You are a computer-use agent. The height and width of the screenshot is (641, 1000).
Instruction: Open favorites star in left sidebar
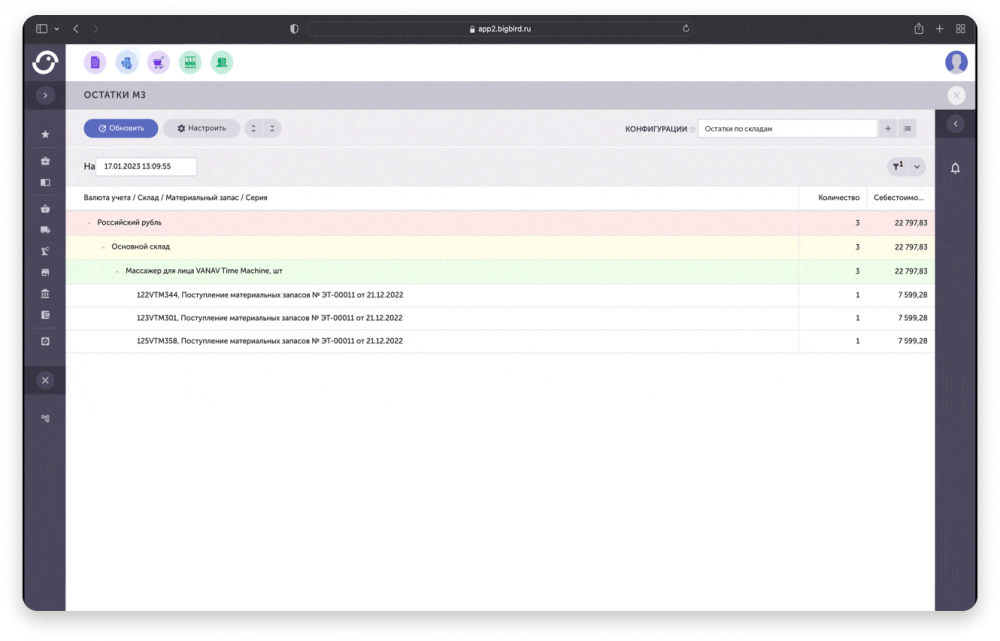pyautogui.click(x=45, y=134)
